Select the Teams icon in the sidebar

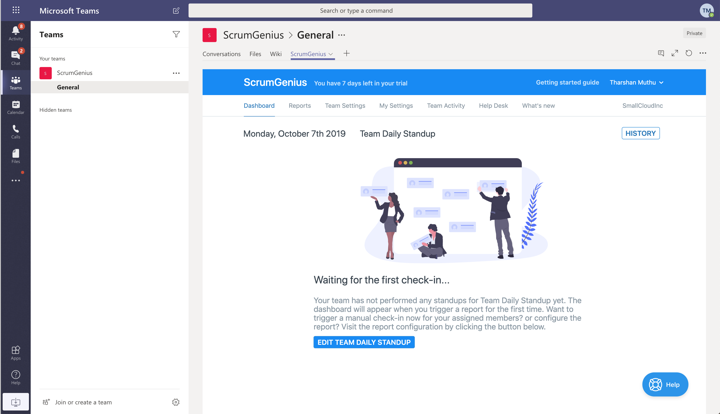[x=16, y=82]
